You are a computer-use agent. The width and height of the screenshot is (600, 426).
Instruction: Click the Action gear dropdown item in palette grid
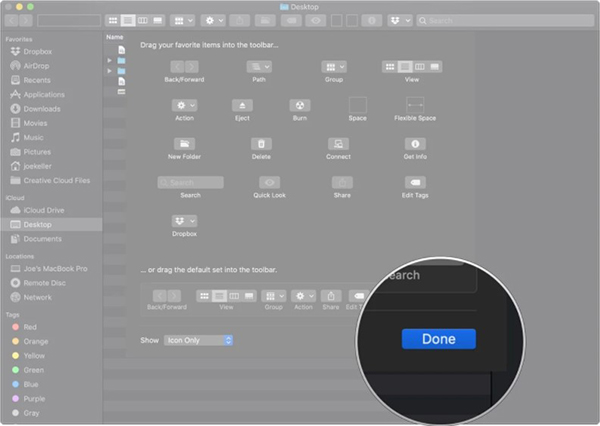click(x=184, y=105)
